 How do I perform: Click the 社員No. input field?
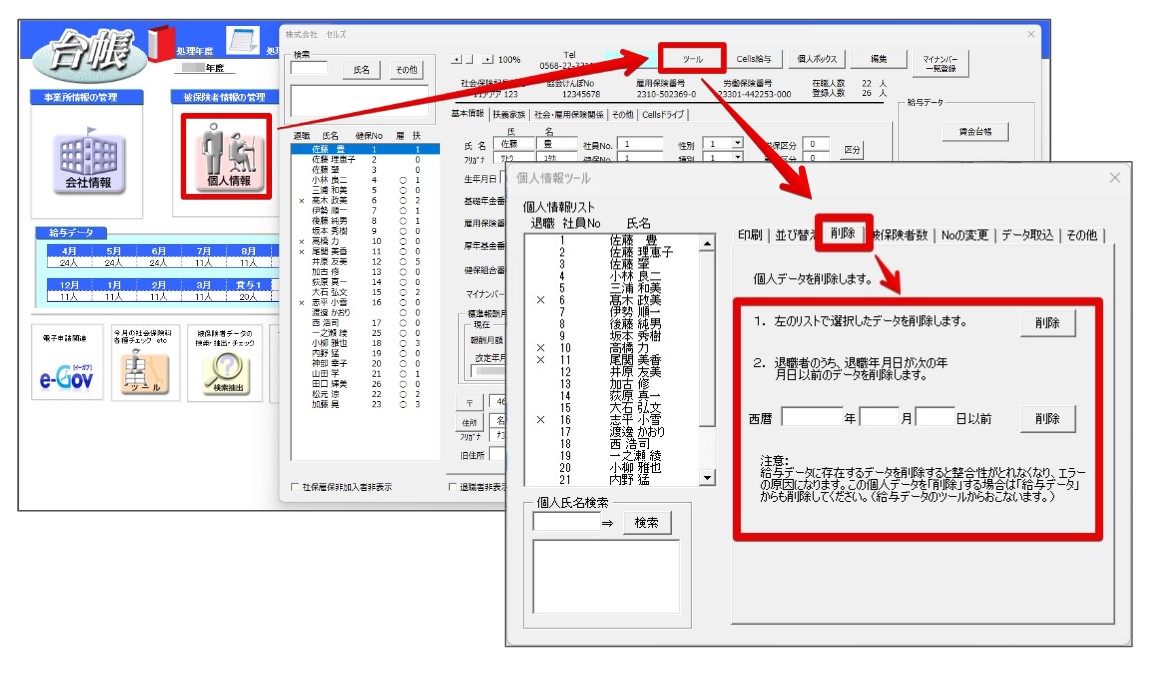pos(640,145)
